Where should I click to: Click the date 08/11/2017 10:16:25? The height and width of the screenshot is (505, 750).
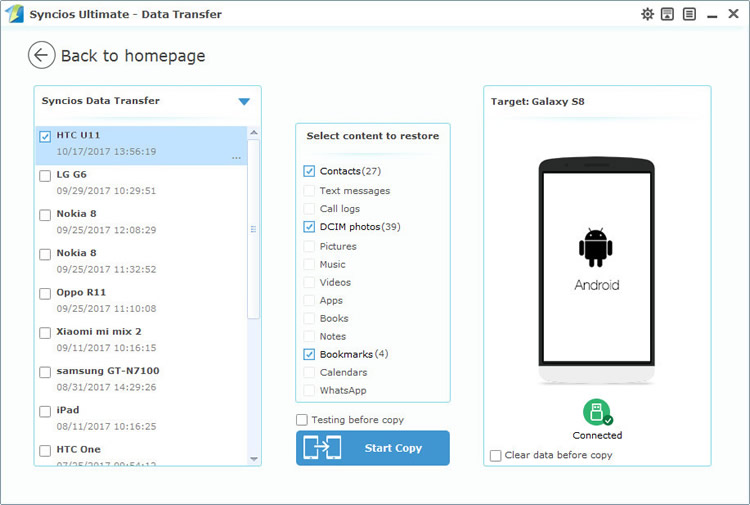[x=106, y=426]
